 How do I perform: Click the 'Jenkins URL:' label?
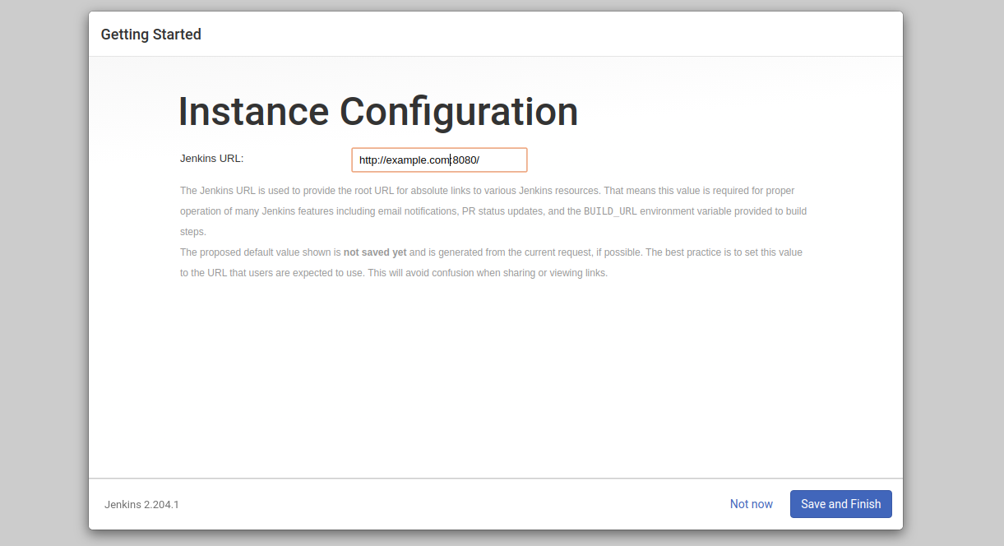(212, 159)
